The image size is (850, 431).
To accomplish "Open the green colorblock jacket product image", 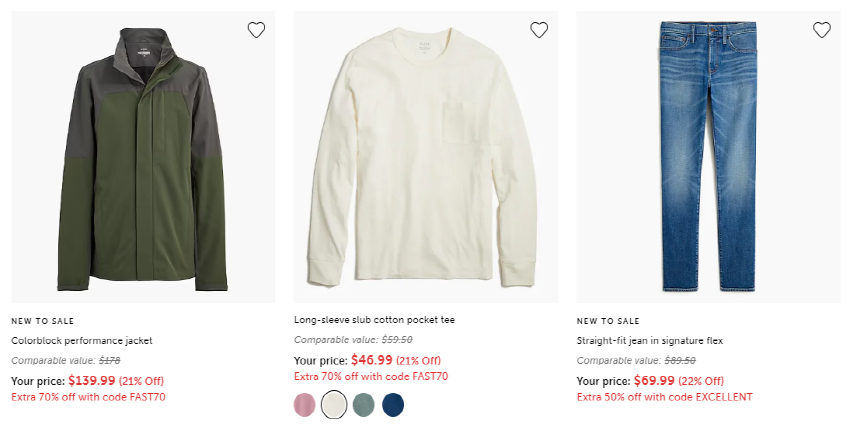I will click(143, 157).
